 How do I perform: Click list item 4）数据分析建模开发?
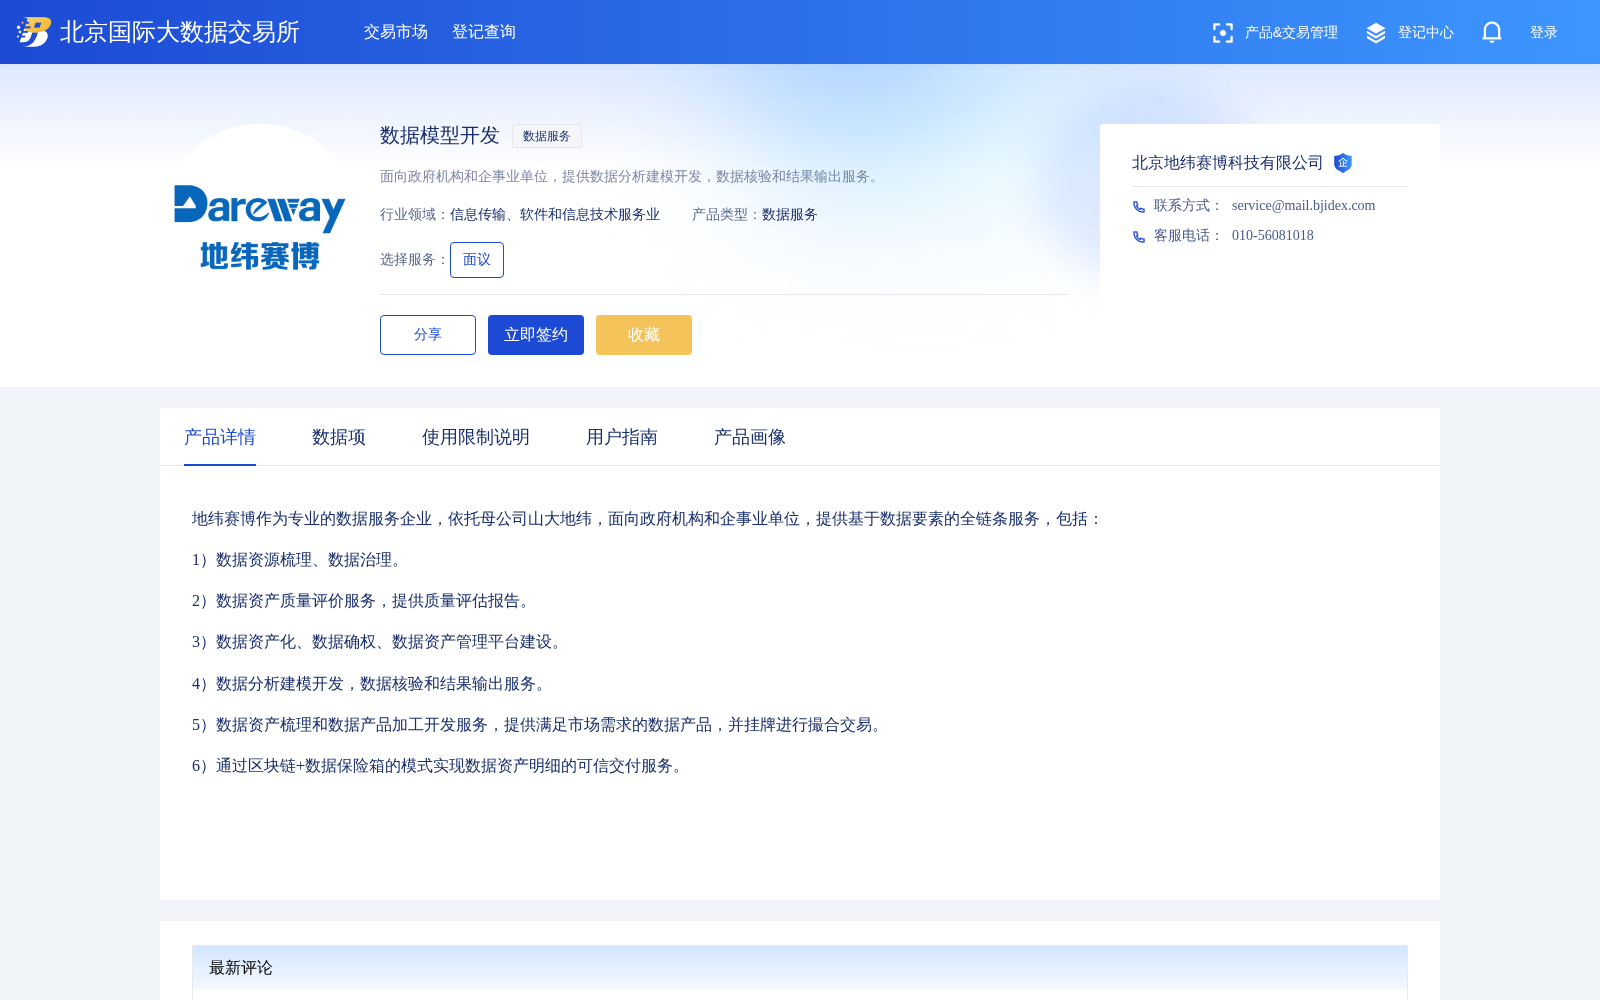(372, 684)
